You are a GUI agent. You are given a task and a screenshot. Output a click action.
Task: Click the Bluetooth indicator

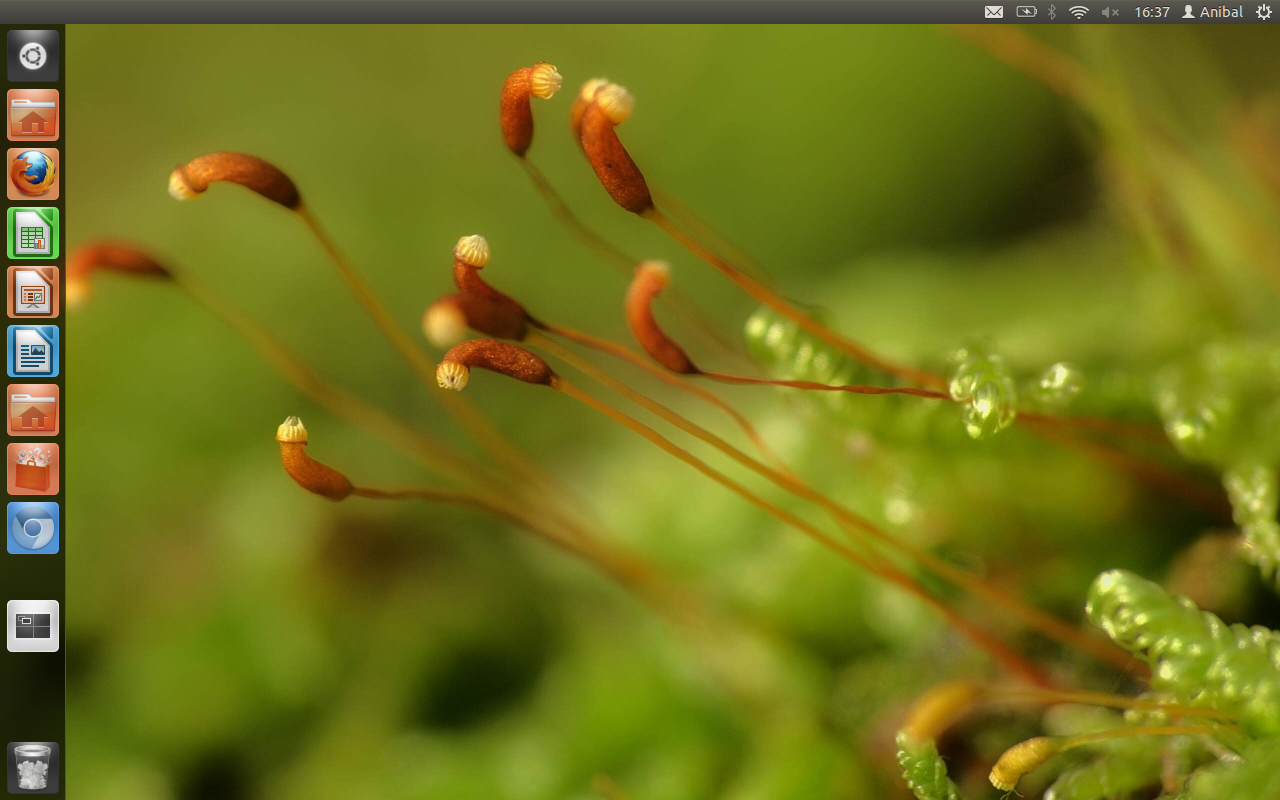click(x=1052, y=12)
